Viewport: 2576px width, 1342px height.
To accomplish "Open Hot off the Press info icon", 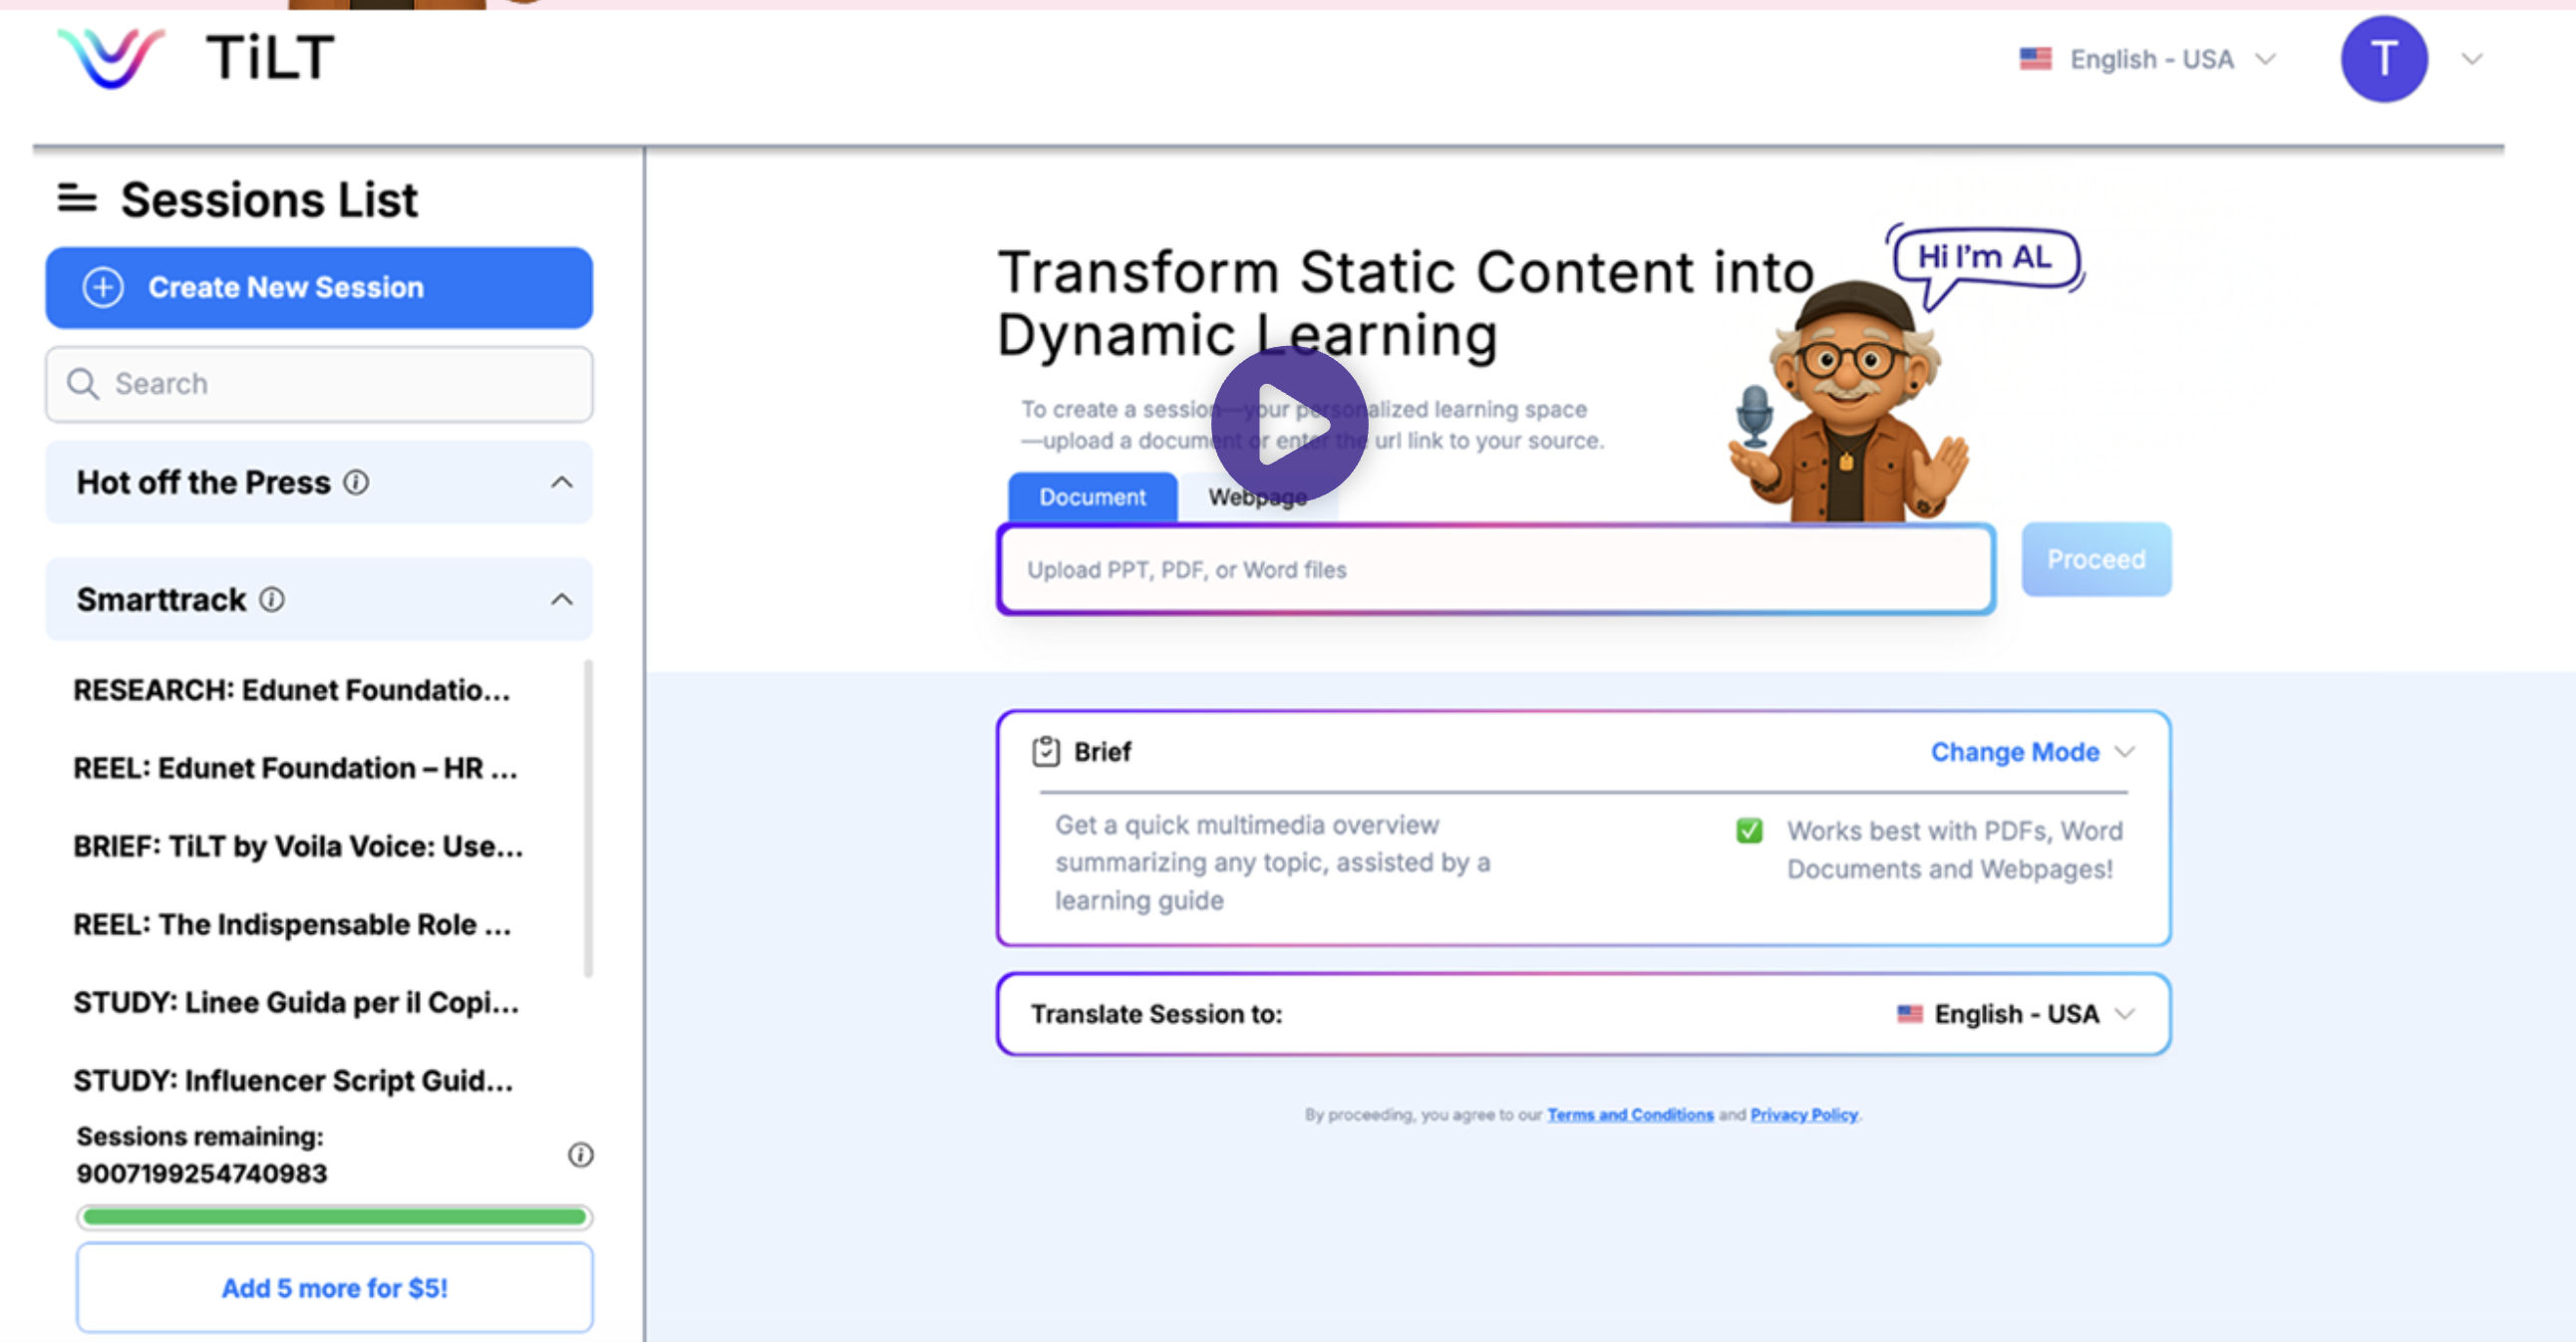I will (356, 482).
